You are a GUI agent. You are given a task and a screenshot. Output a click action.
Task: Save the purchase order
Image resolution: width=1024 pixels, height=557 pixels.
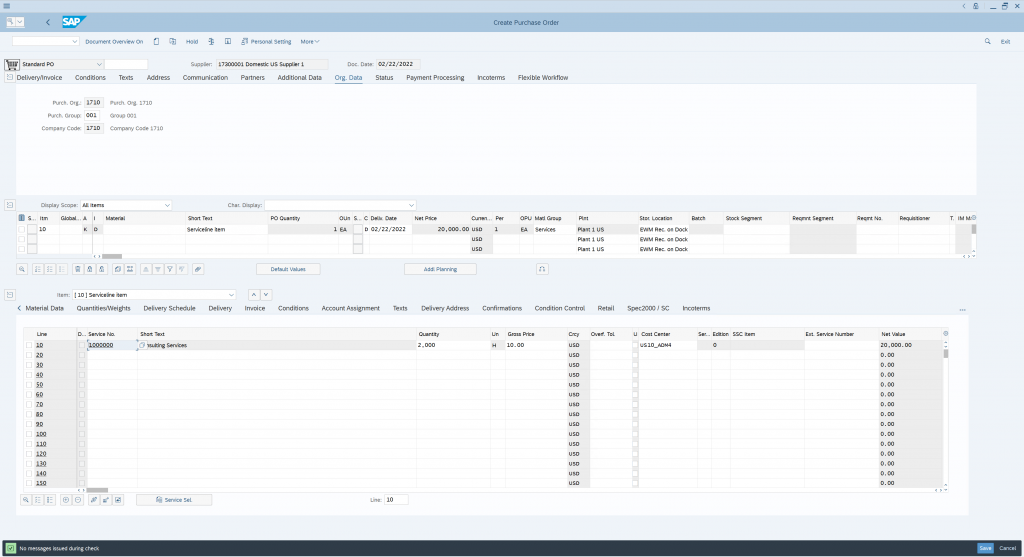point(985,548)
